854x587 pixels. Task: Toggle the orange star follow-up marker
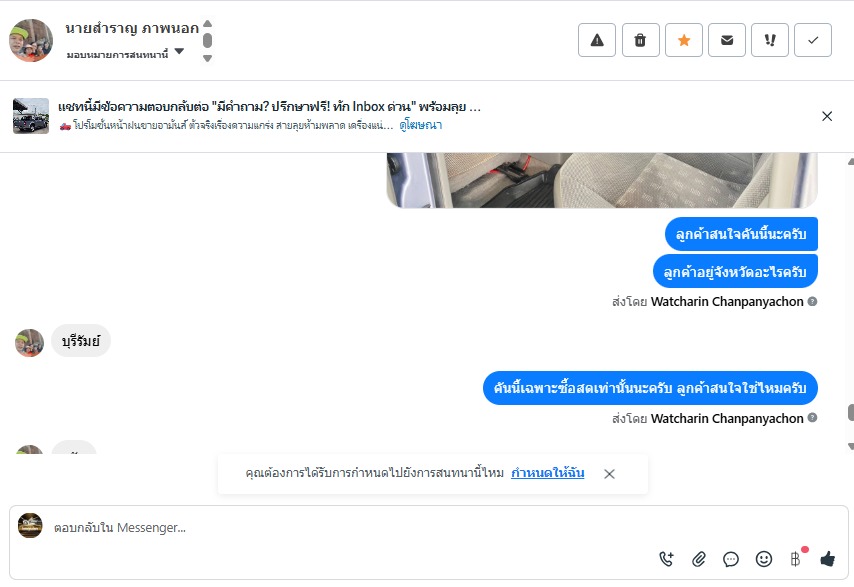click(x=684, y=40)
